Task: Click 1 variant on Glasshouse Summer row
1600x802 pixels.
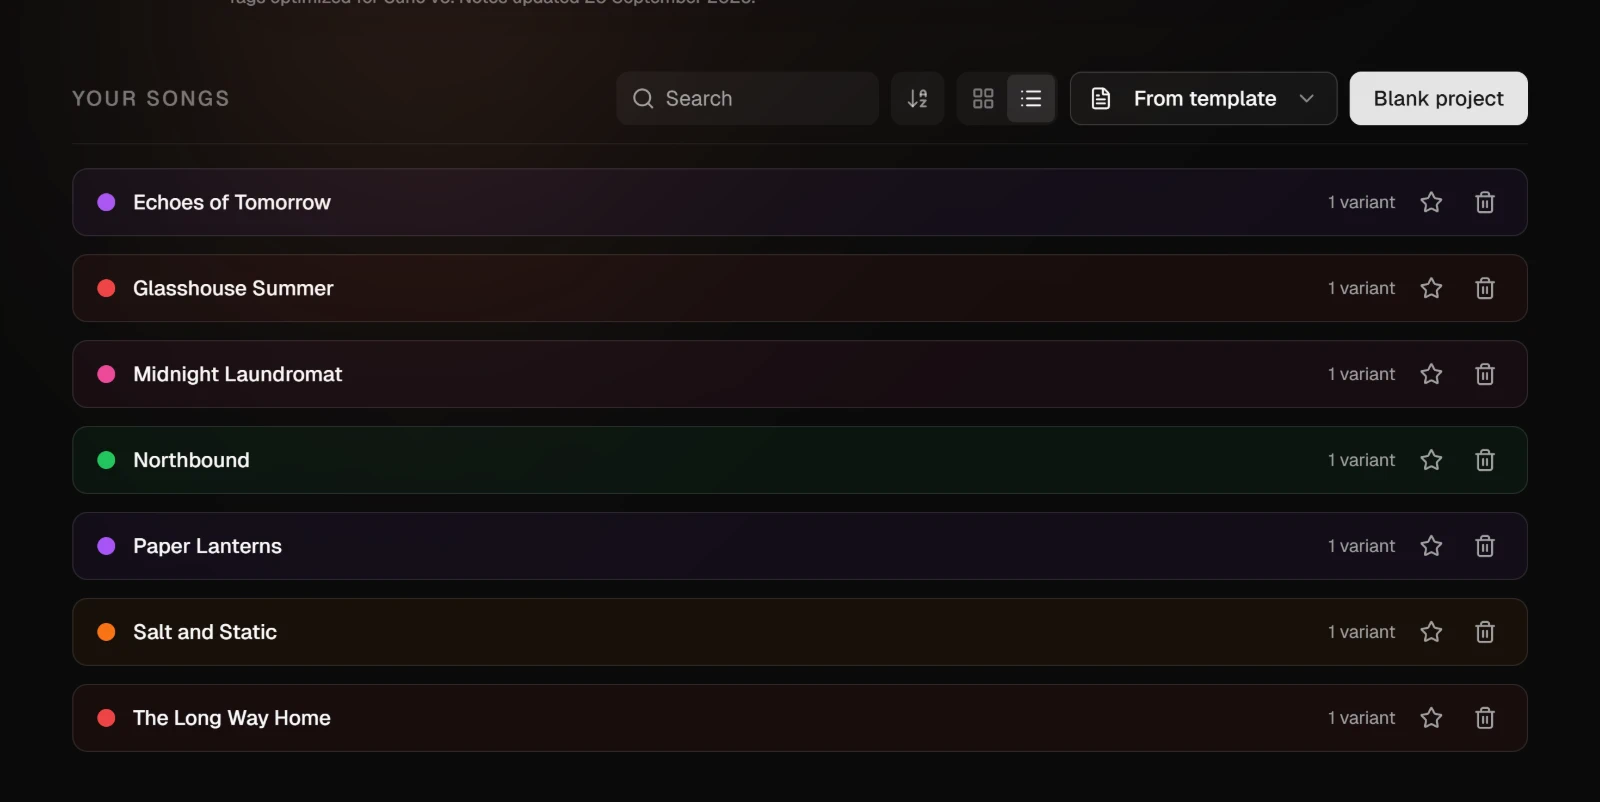Action: [x=1361, y=288]
